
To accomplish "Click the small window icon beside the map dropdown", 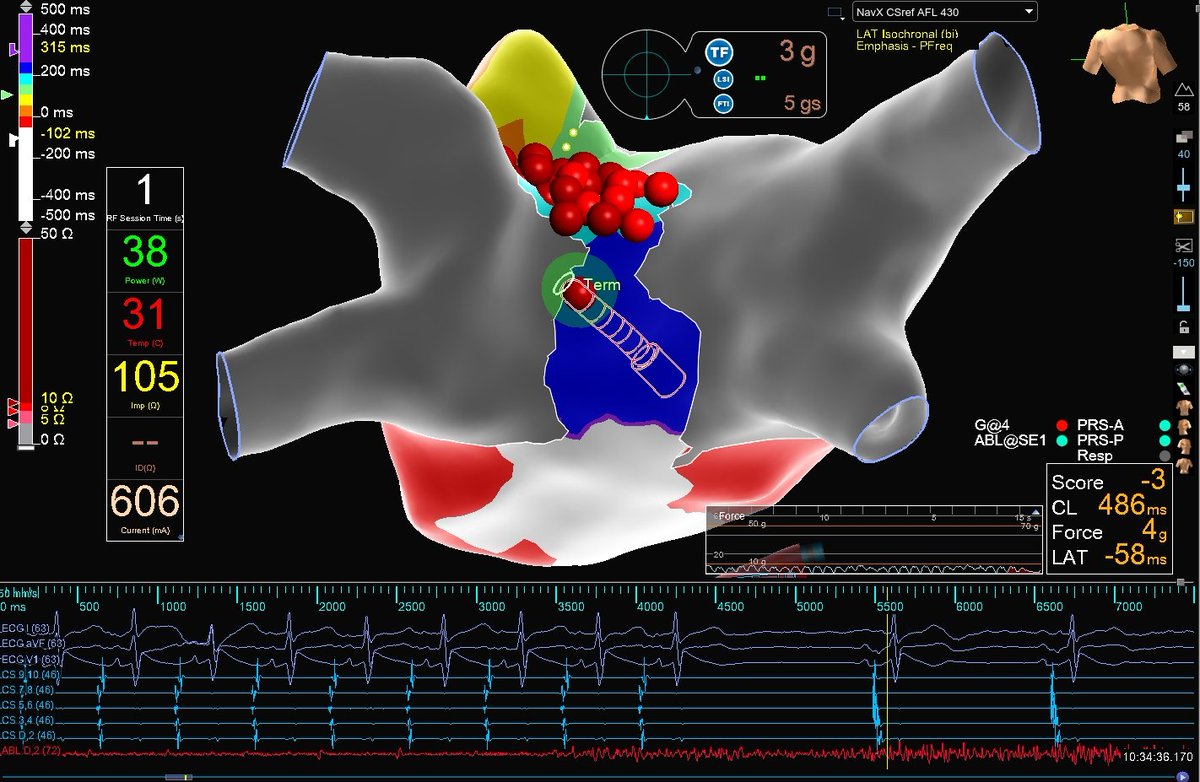I will pyautogui.click(x=835, y=12).
